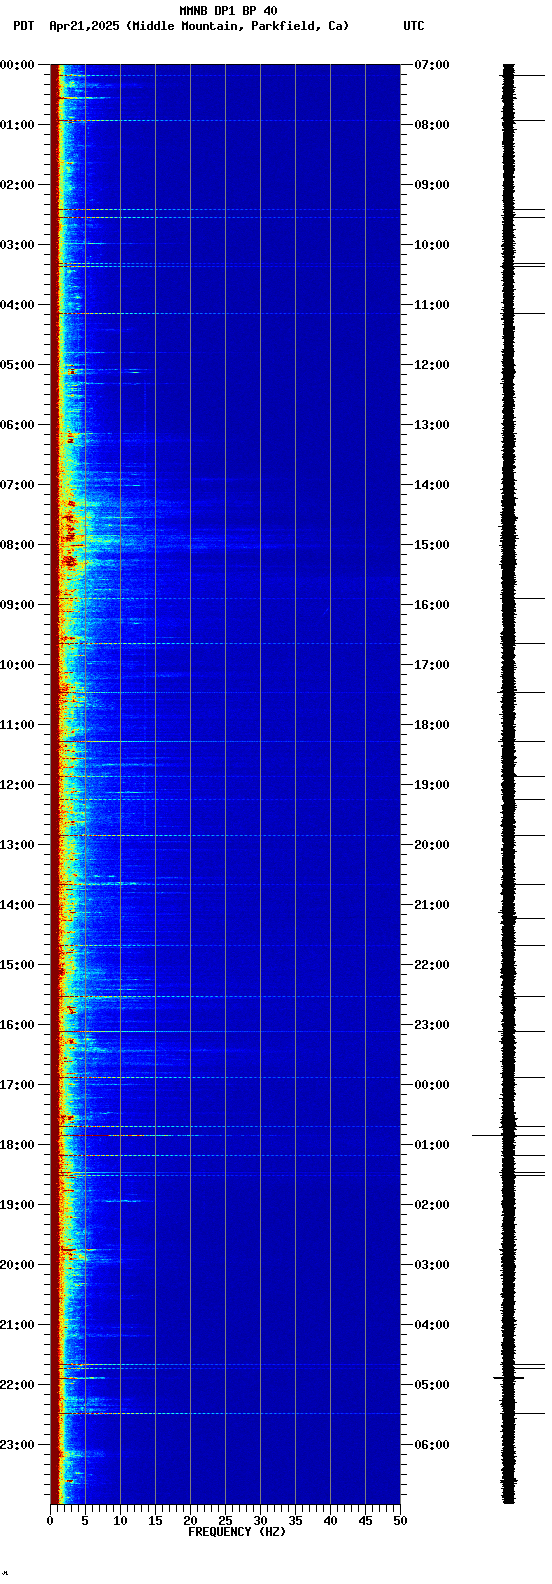Click the seismogram spike just before 05:00 UTC
552x1584 pixels.
coord(508,1378)
